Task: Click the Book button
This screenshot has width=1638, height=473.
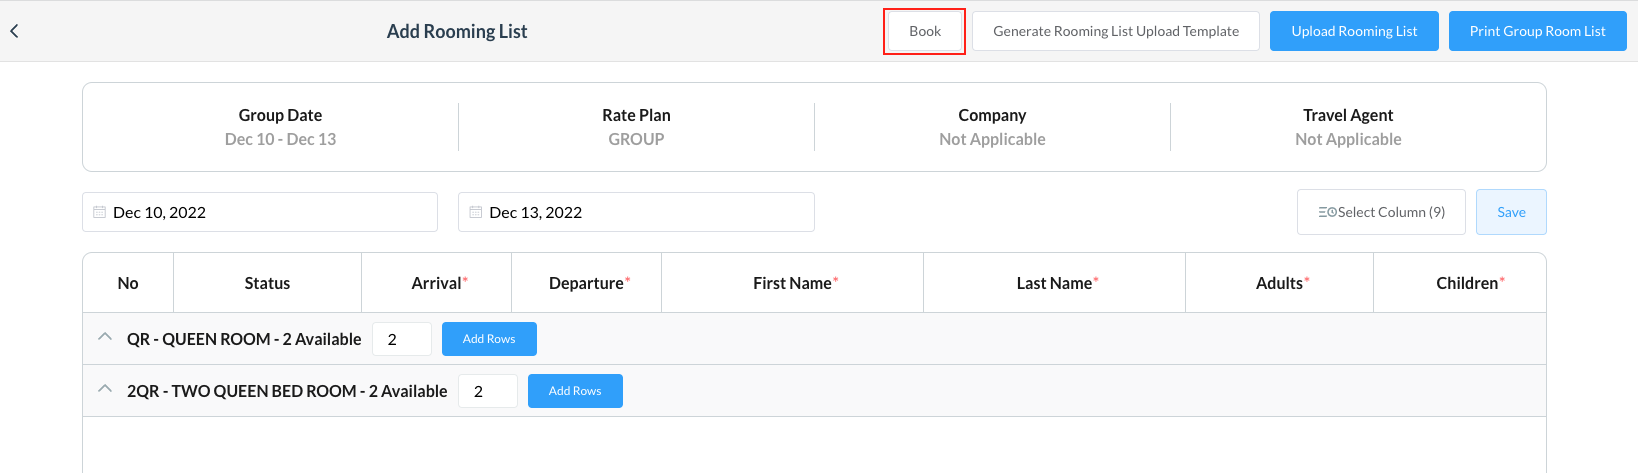Action: point(924,31)
